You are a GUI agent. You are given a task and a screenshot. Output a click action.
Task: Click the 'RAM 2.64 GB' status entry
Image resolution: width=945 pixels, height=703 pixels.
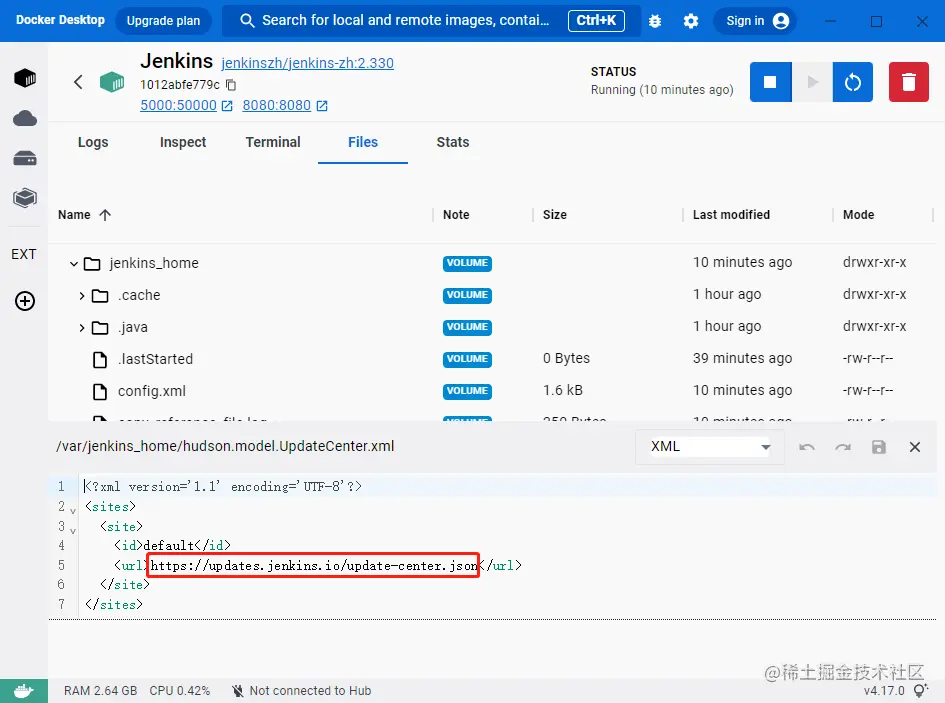101,691
